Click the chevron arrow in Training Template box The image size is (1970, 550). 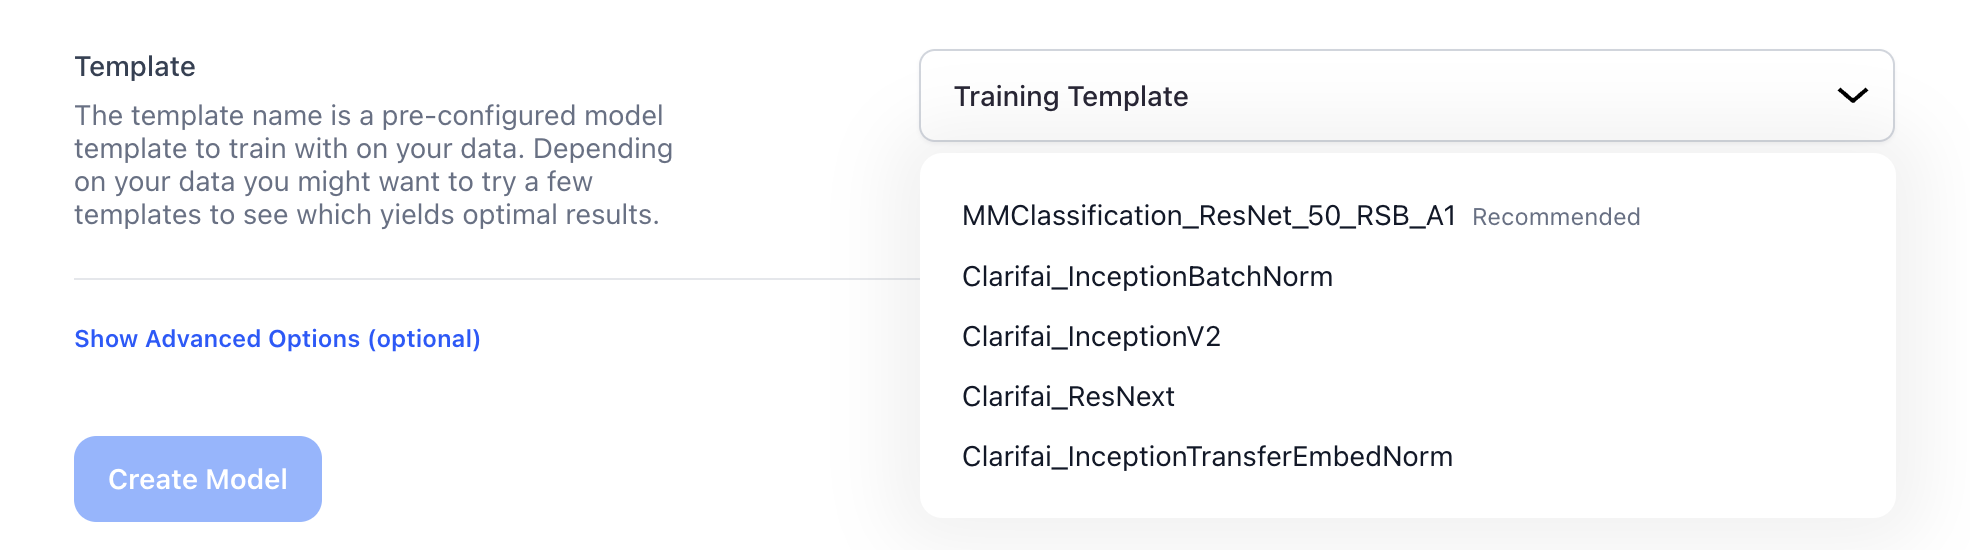[1852, 96]
